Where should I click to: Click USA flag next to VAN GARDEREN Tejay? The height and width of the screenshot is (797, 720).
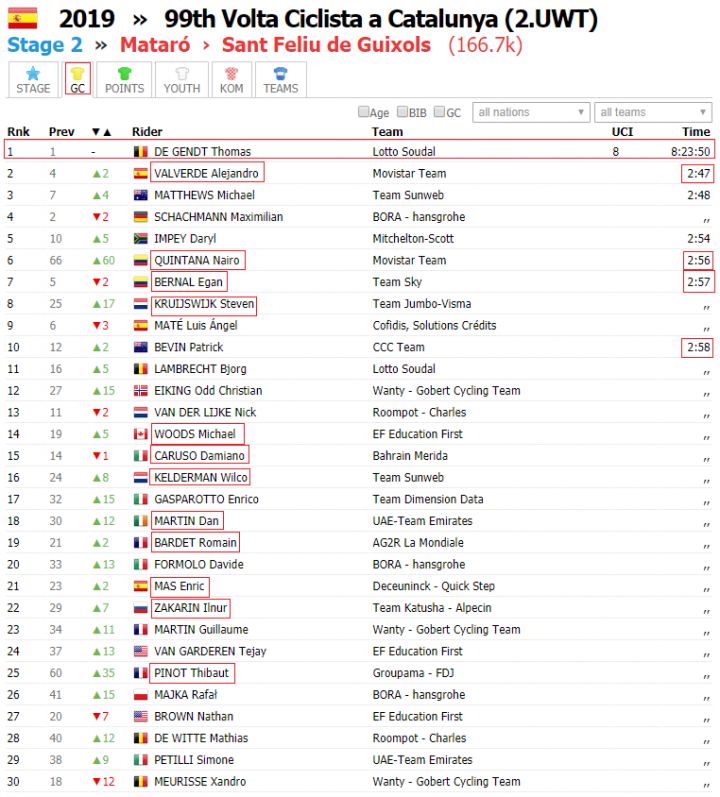[x=140, y=651]
